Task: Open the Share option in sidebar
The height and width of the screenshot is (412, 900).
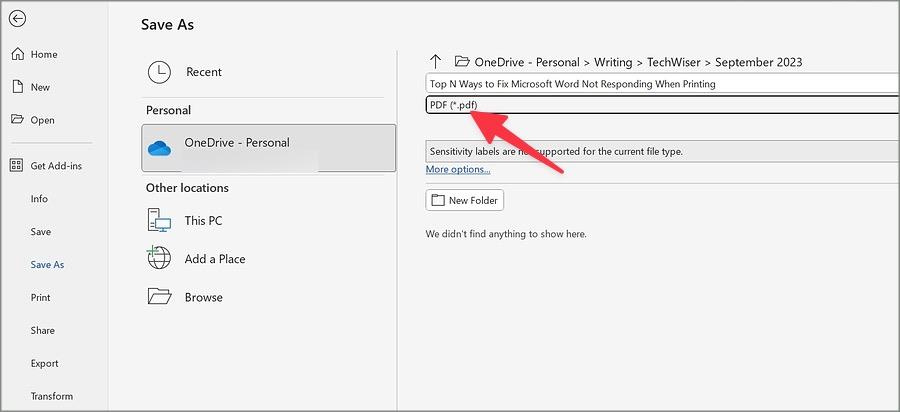Action: pyautogui.click(x=43, y=331)
